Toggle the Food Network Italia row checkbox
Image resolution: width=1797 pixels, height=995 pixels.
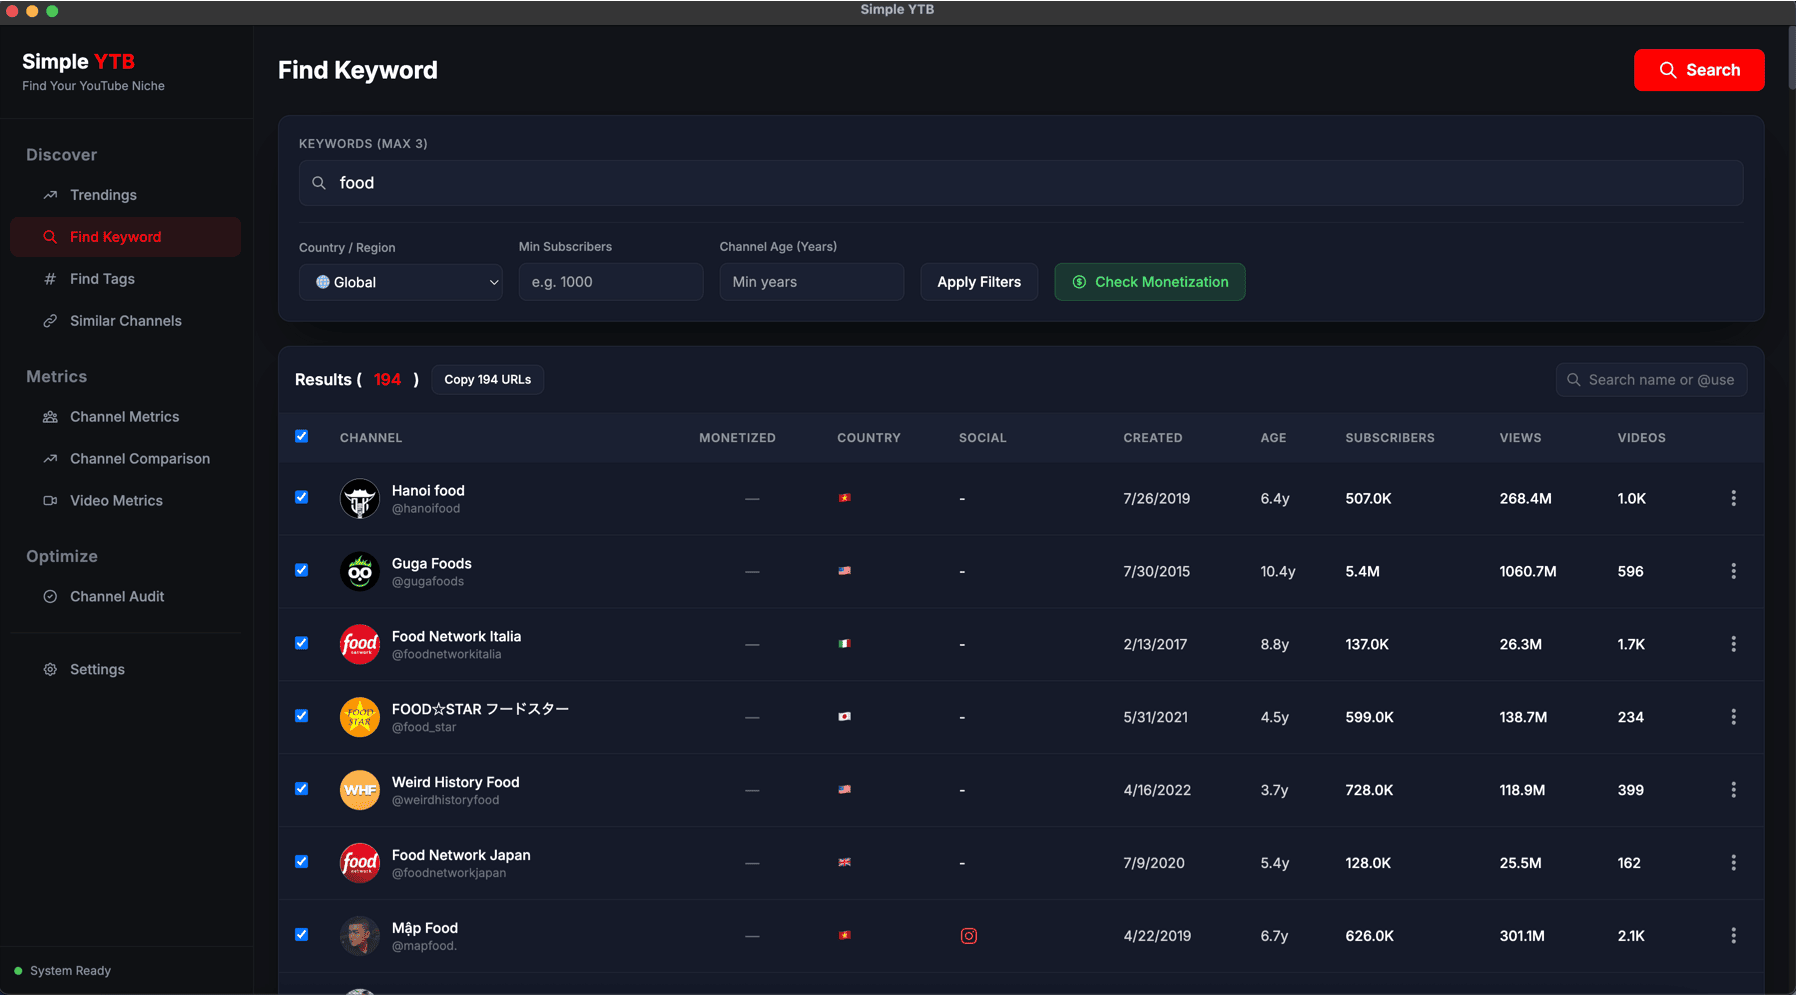[301, 643]
